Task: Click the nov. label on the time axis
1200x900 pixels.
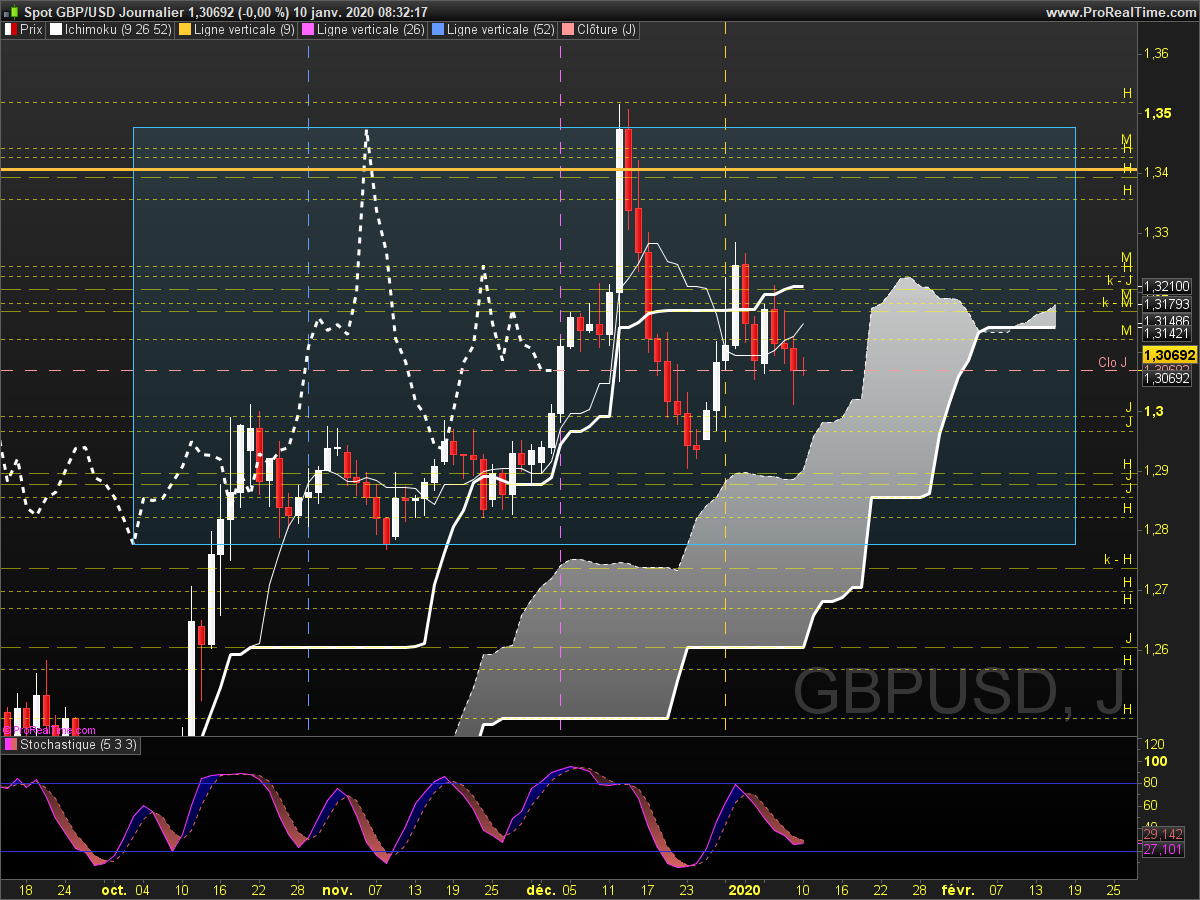Action: [337, 888]
